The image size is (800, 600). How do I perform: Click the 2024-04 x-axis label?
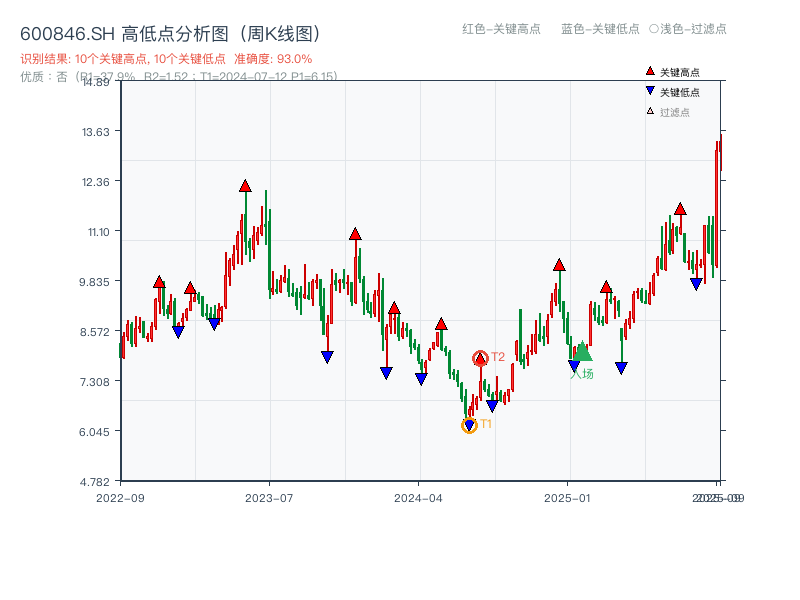(x=418, y=498)
